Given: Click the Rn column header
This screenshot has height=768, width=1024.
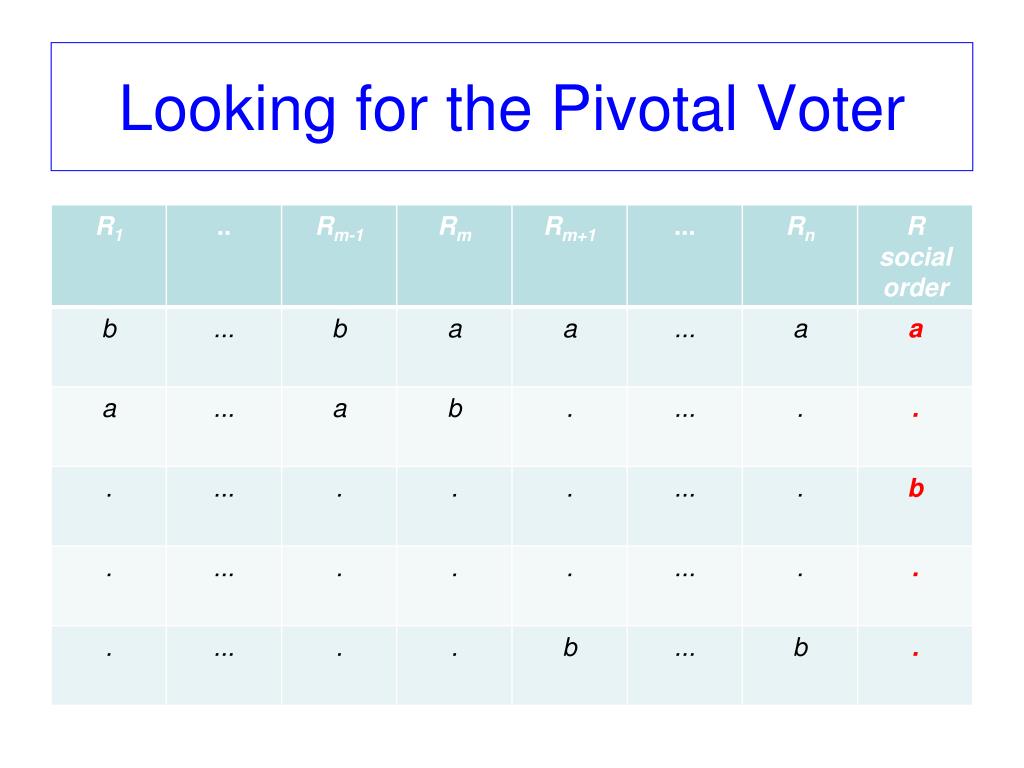Looking at the screenshot, I should [x=800, y=255].
